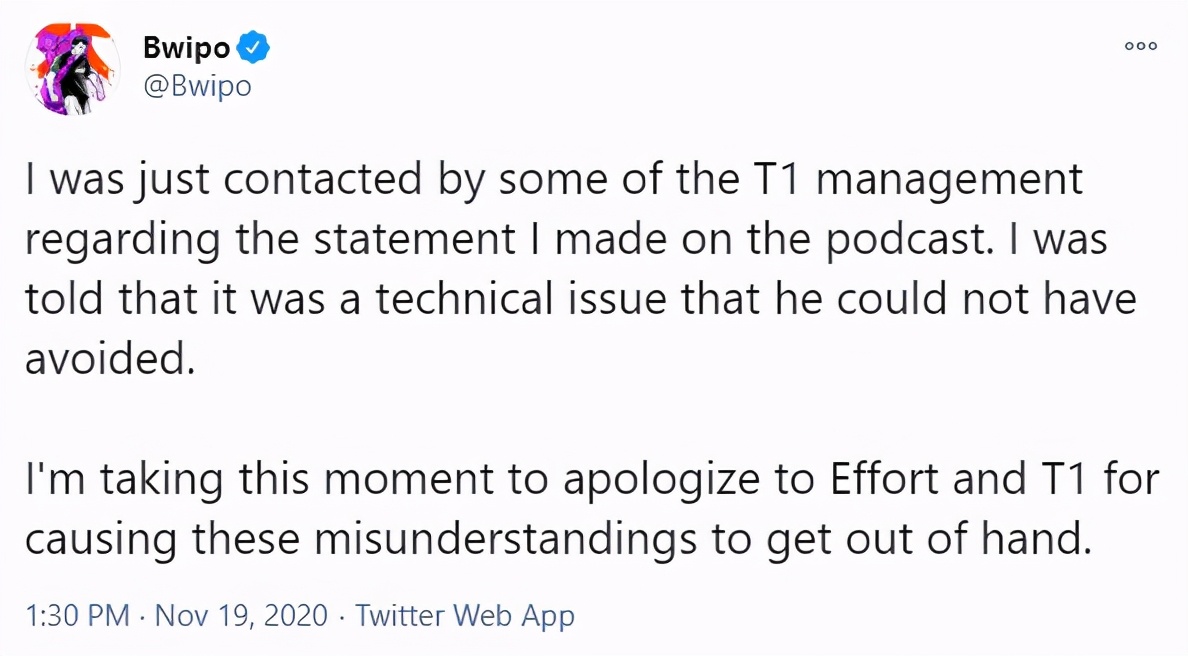The height and width of the screenshot is (656, 1188).
Task: Click the tweet's first line about T1 management
Action: coord(554,180)
